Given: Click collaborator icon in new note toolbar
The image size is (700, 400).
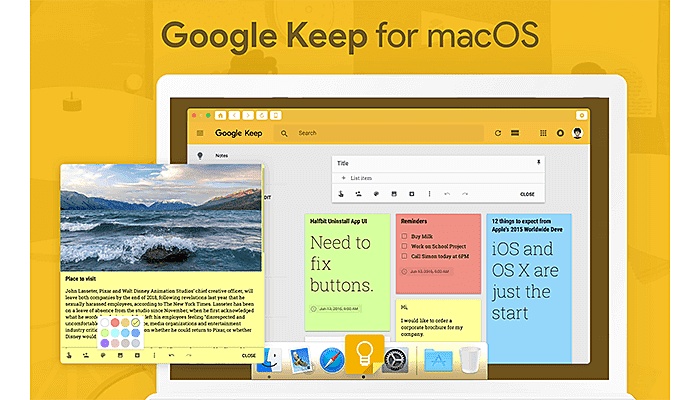Looking at the screenshot, I should pos(358,194).
